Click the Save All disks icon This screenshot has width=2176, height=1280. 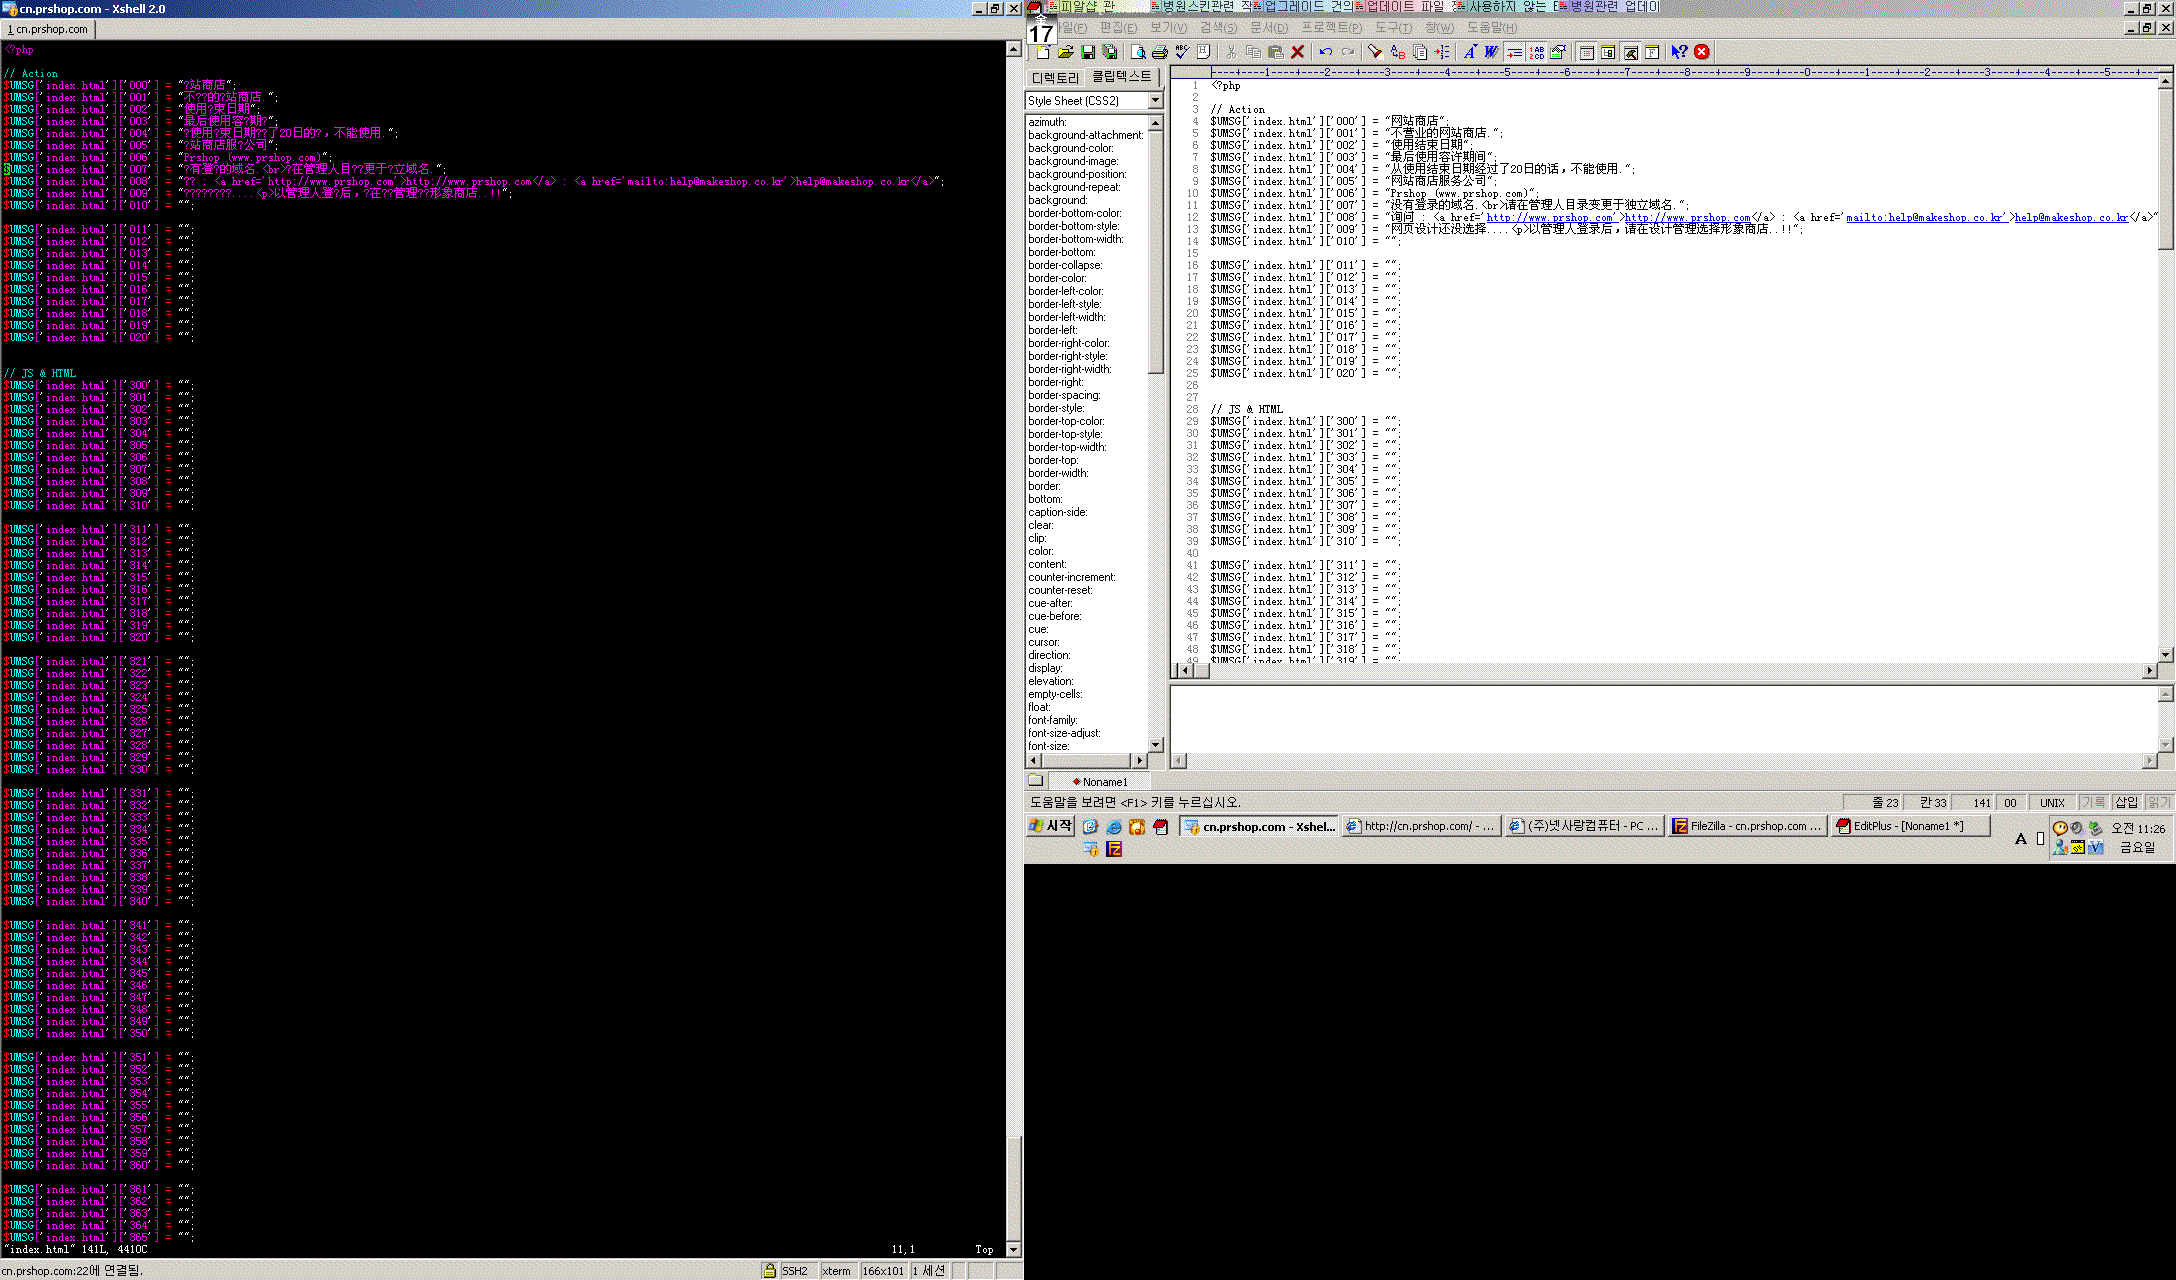pos(1110,52)
